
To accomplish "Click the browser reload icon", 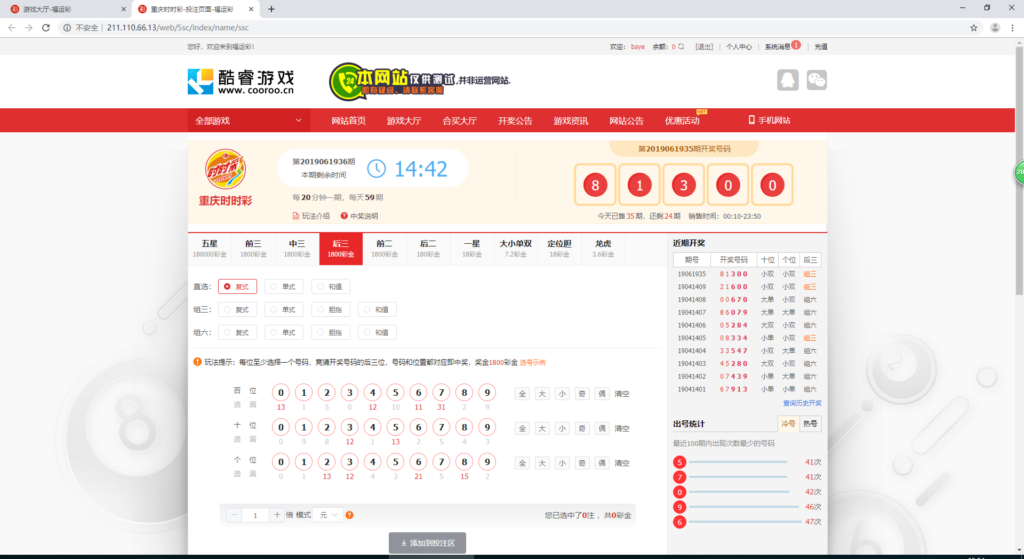I will click(46, 27).
